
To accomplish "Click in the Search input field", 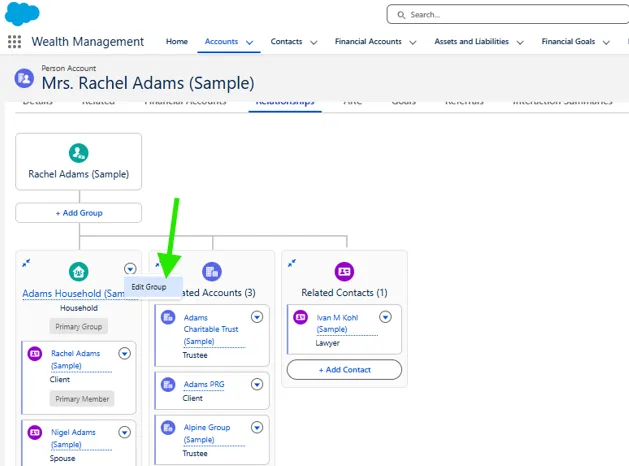I will click(x=510, y=14).
